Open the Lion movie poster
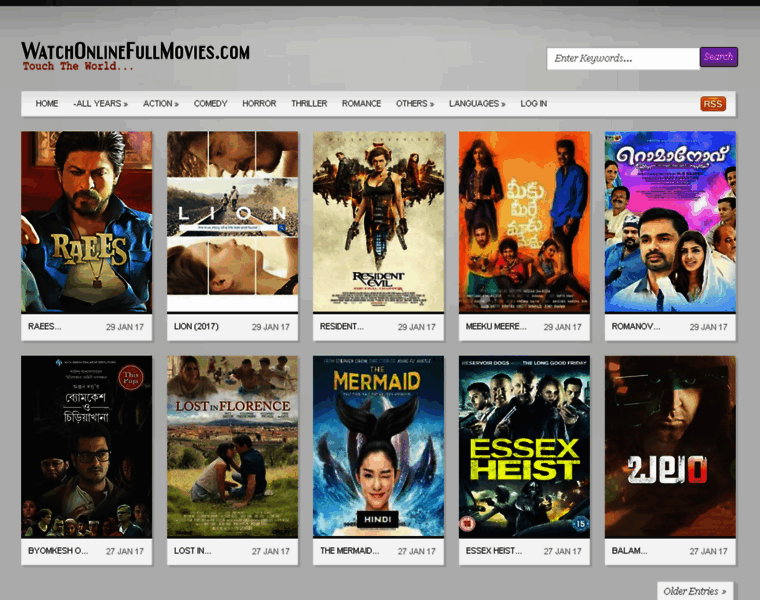 click(x=232, y=221)
